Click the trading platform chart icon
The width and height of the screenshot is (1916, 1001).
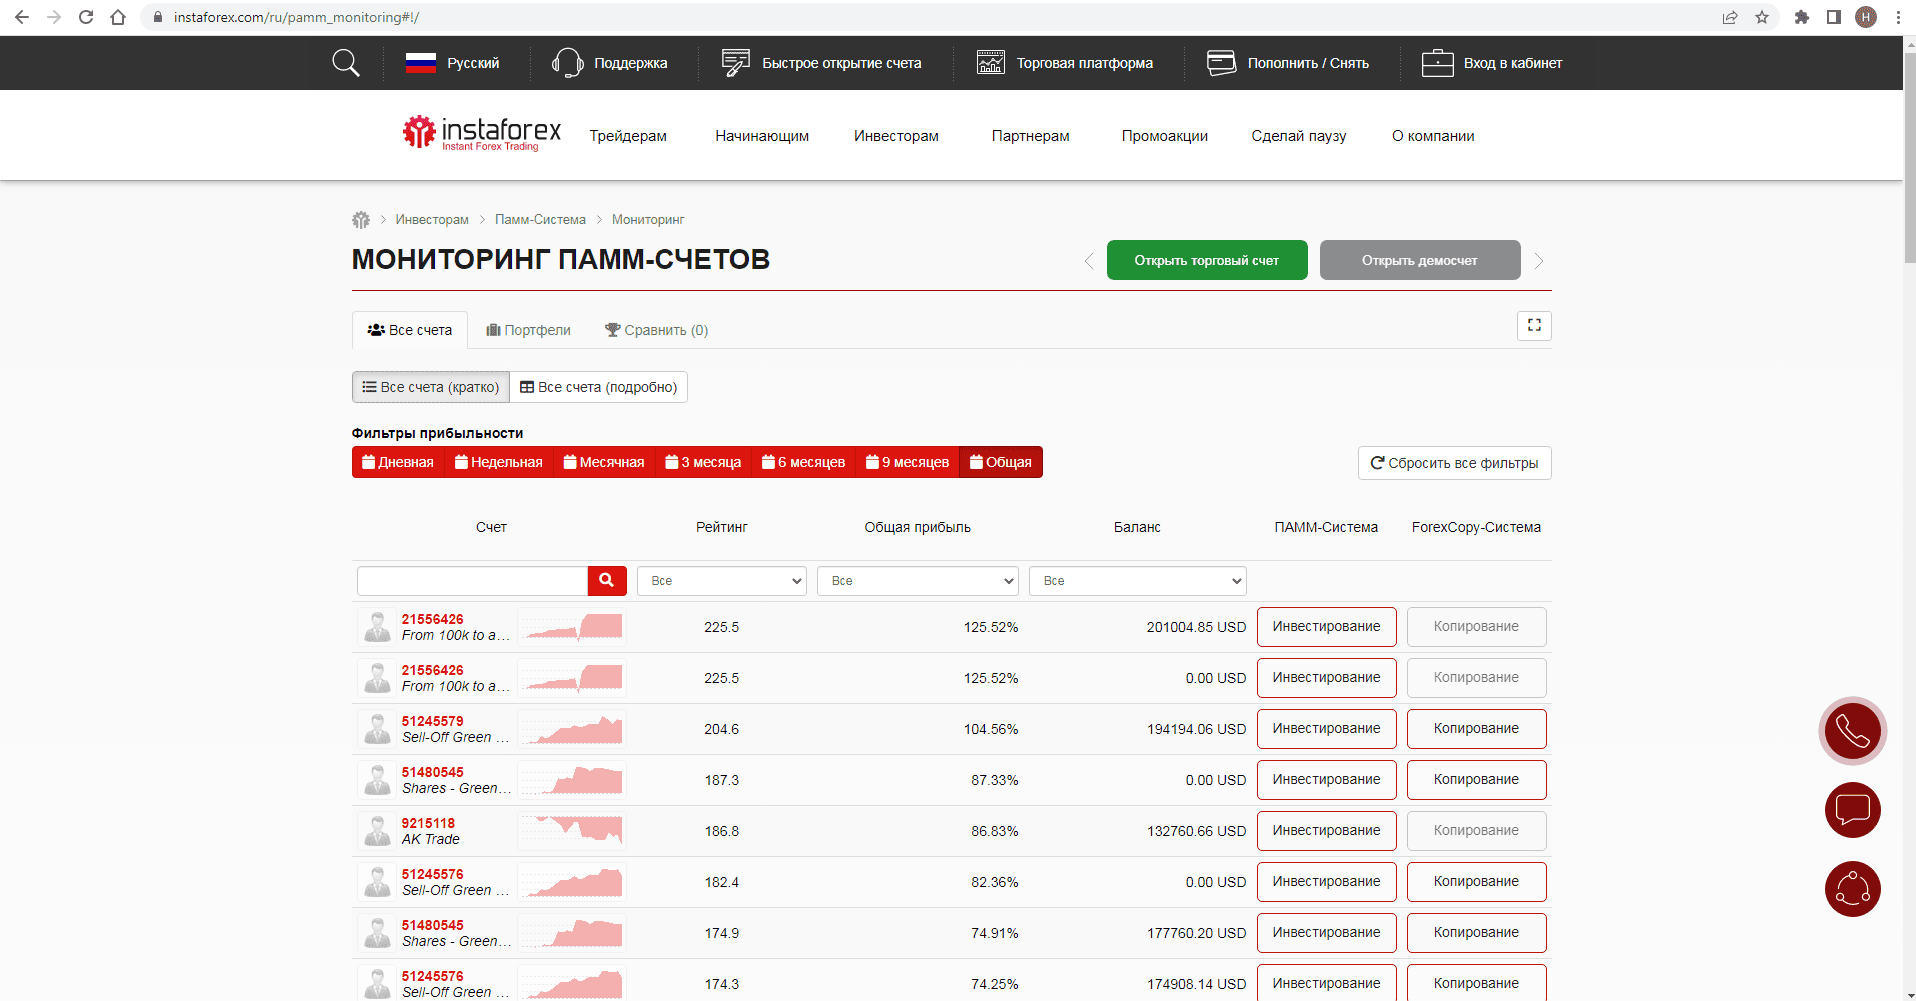[990, 63]
